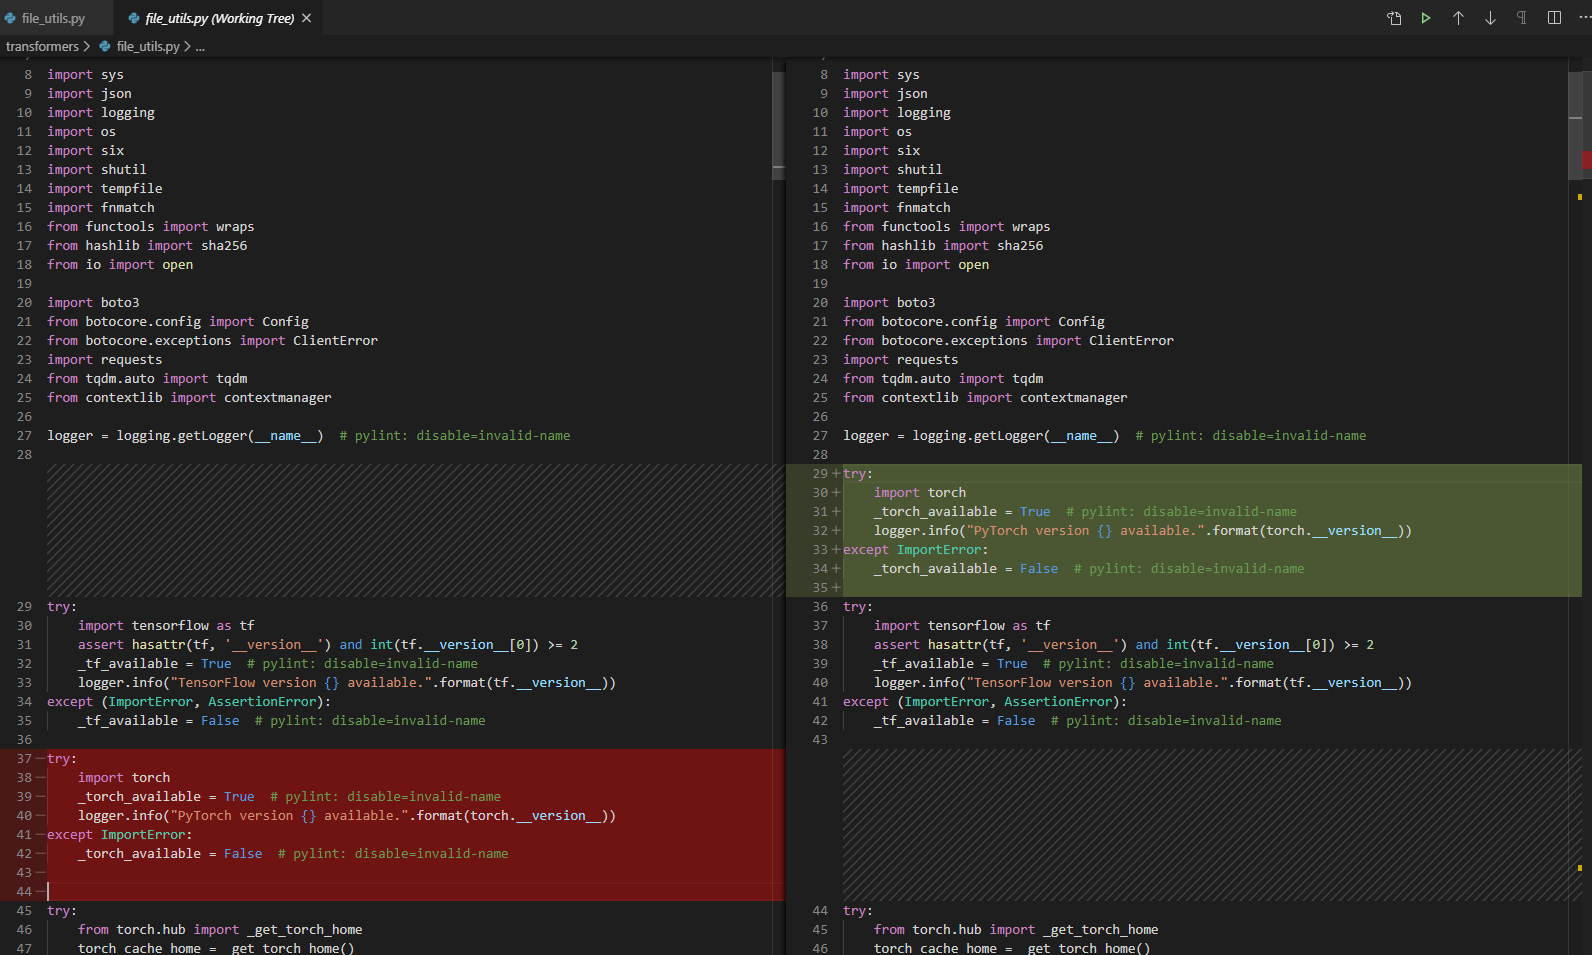Click the split editor layout icon

click(1554, 18)
